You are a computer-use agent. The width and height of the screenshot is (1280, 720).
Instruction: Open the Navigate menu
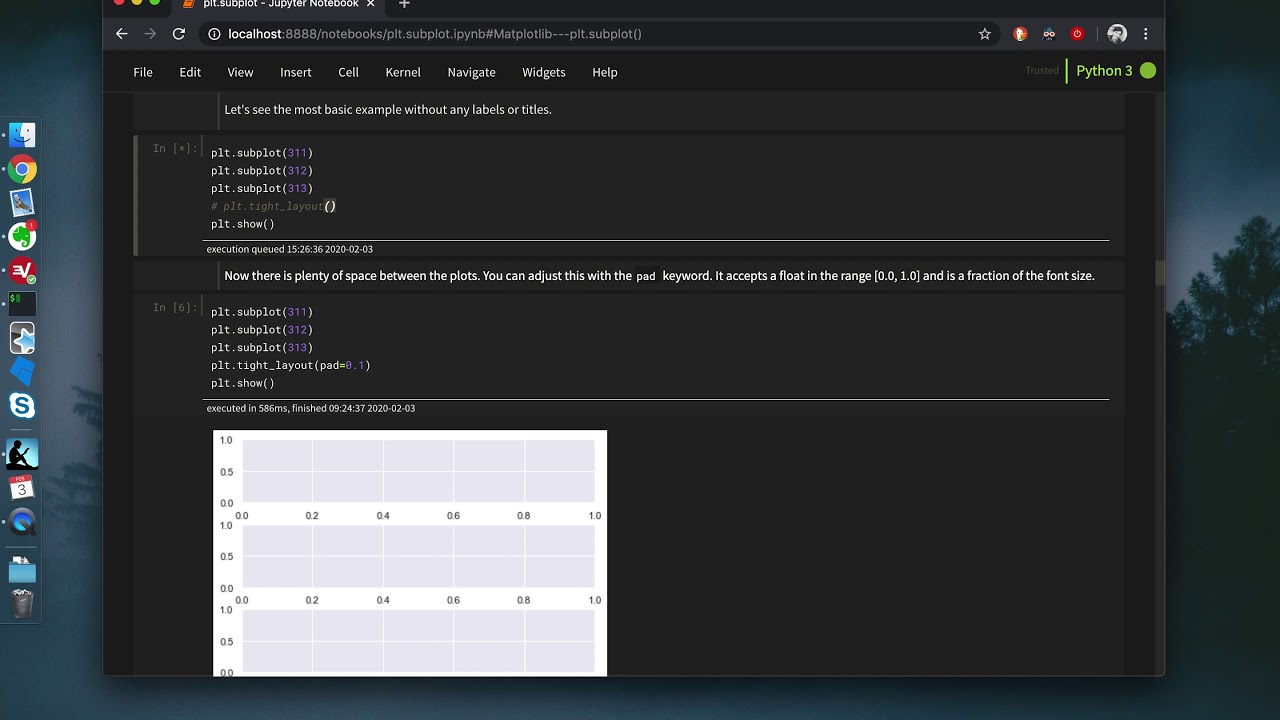pos(471,72)
